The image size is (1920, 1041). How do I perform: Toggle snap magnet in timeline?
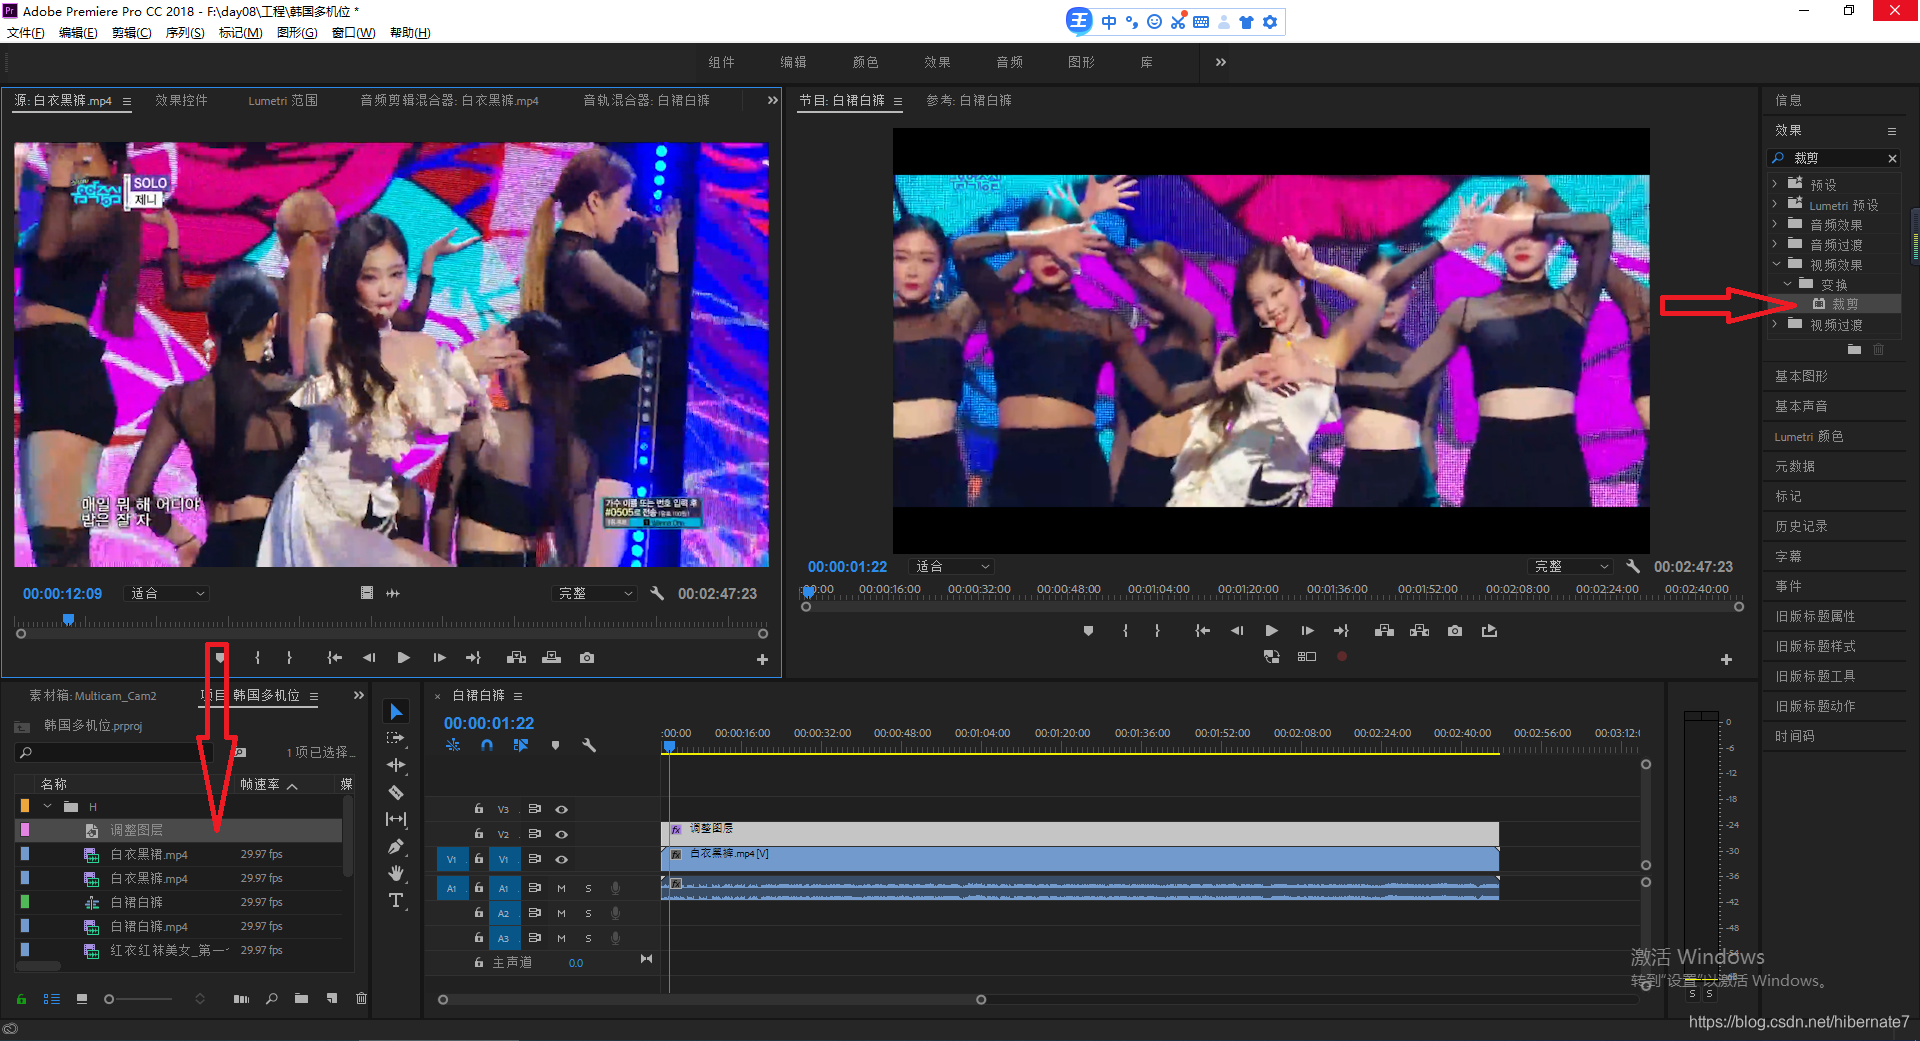click(487, 745)
